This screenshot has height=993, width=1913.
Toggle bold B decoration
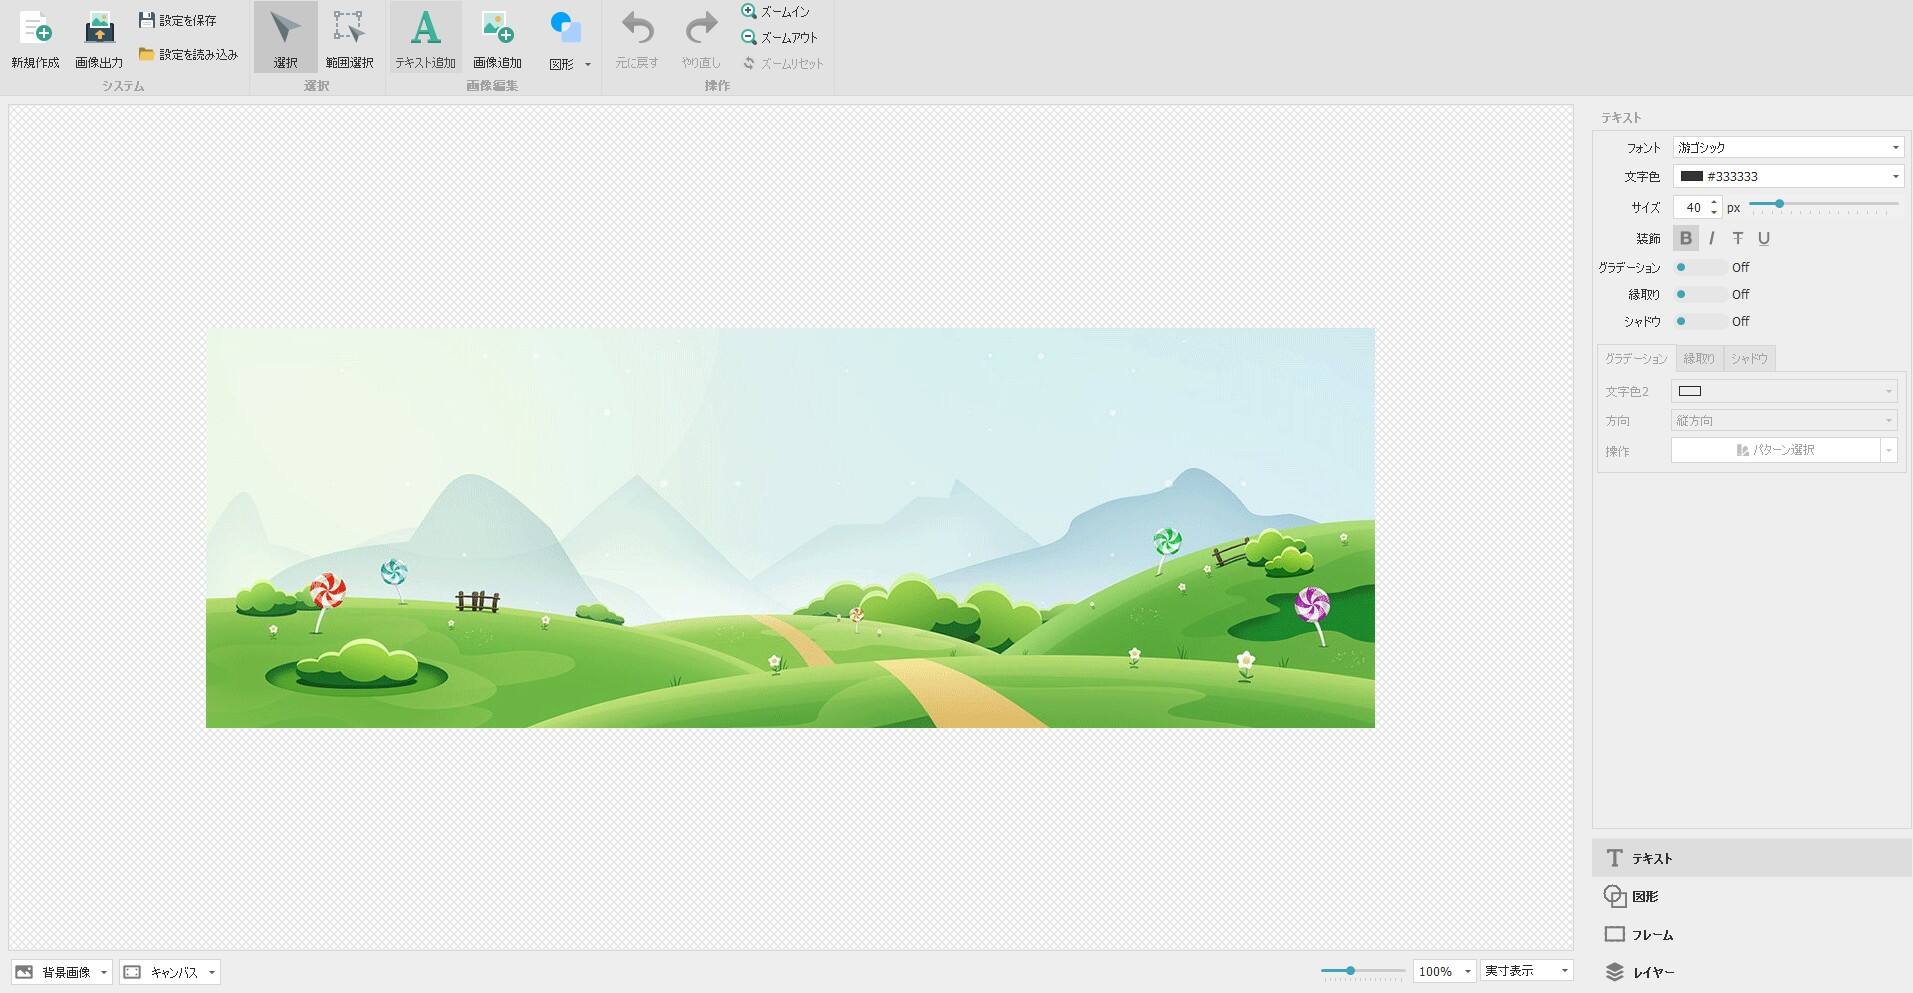point(1686,238)
